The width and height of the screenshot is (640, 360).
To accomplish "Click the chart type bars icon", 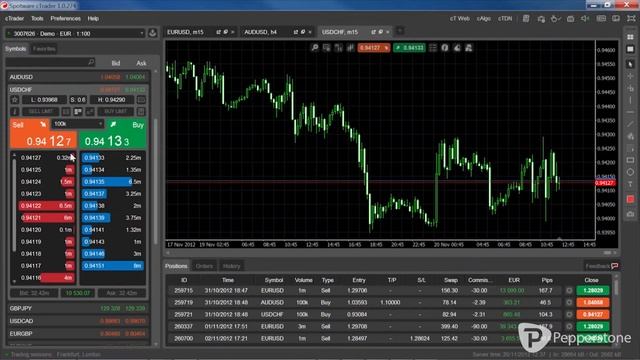I will tap(350, 48).
